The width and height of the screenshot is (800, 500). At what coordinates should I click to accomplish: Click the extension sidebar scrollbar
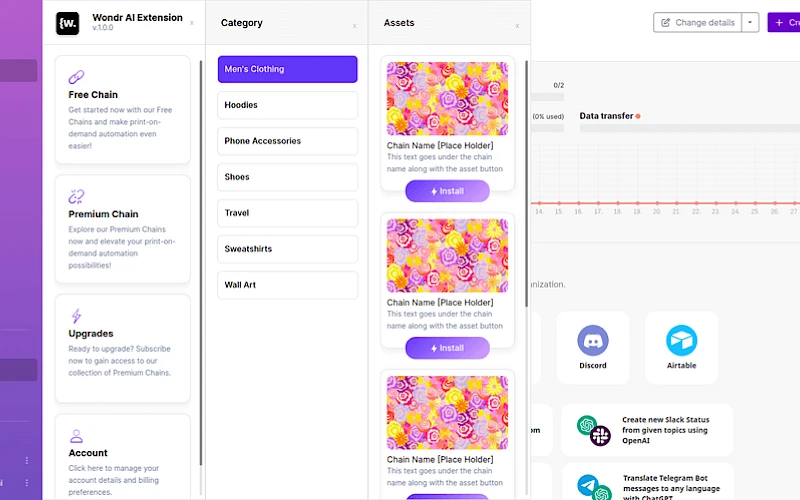coord(201,263)
